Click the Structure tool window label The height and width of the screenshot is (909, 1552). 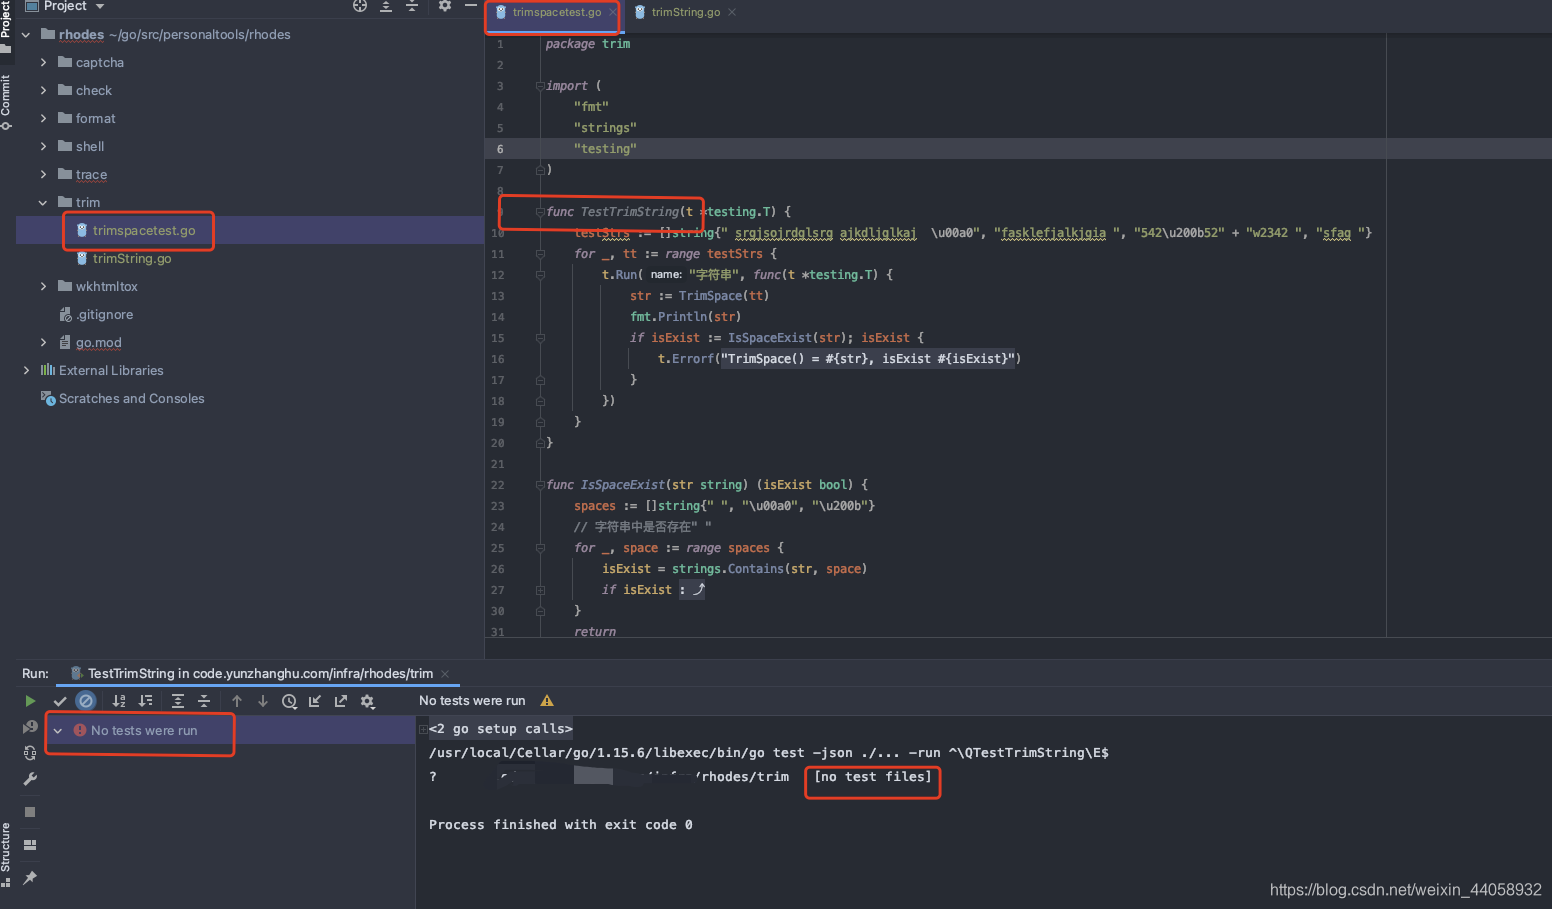pos(9,845)
